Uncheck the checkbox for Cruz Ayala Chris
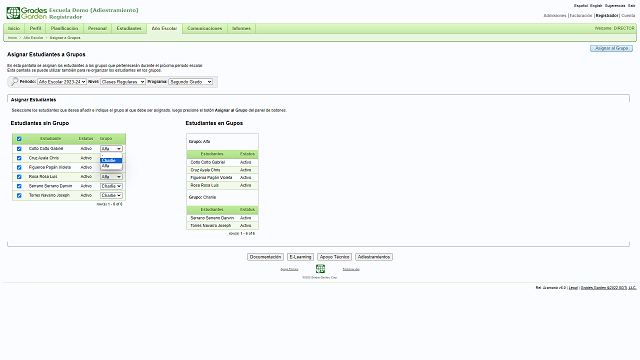This screenshot has width=640, height=360. click(x=19, y=158)
